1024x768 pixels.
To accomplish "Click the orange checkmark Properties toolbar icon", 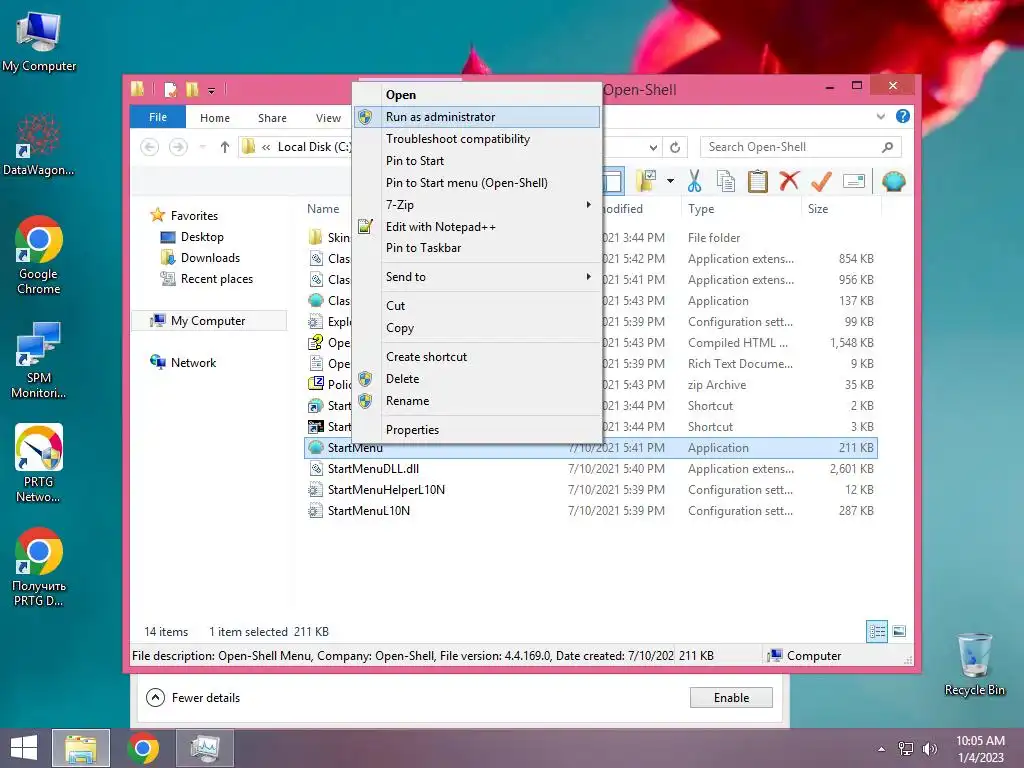I will pyautogui.click(x=821, y=181).
